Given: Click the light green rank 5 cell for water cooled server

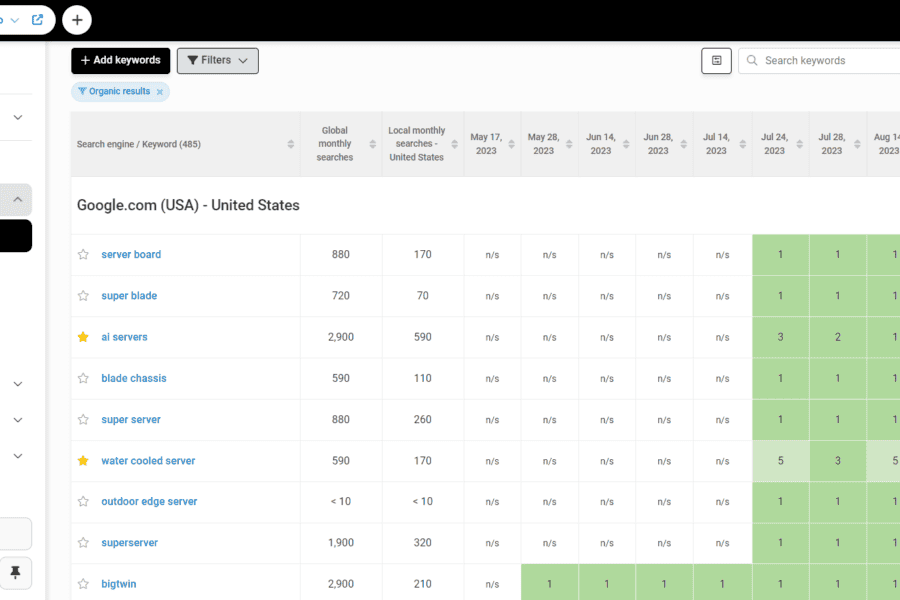Looking at the screenshot, I should click(x=780, y=461).
